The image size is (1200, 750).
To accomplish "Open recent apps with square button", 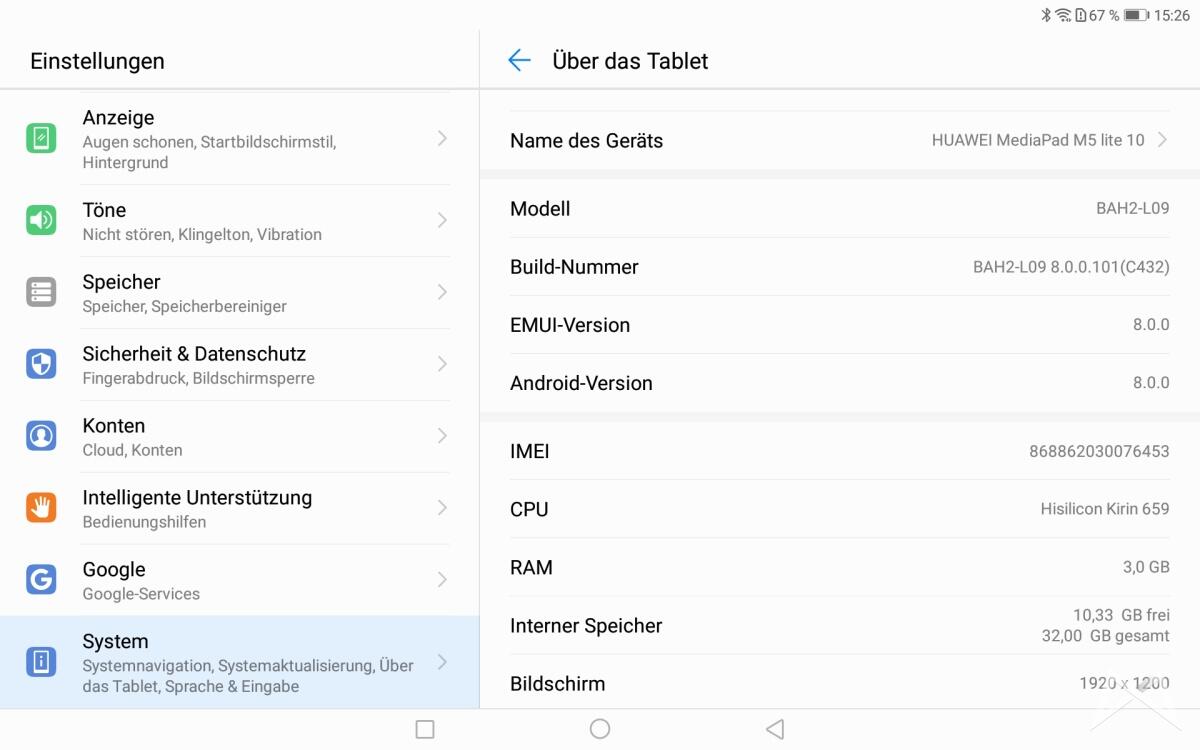I will (x=425, y=729).
